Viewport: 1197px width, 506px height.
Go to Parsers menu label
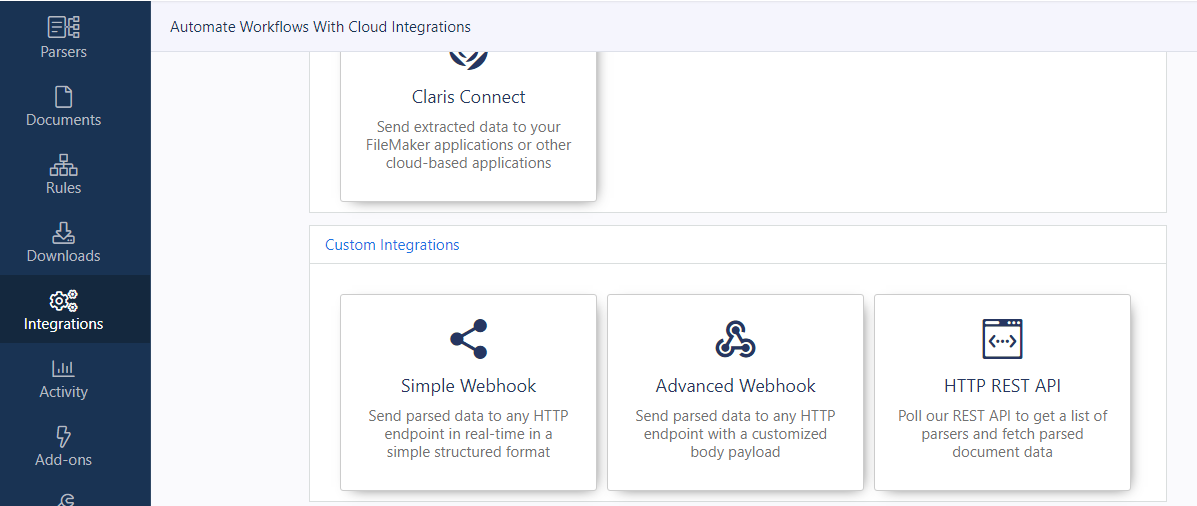point(63,52)
